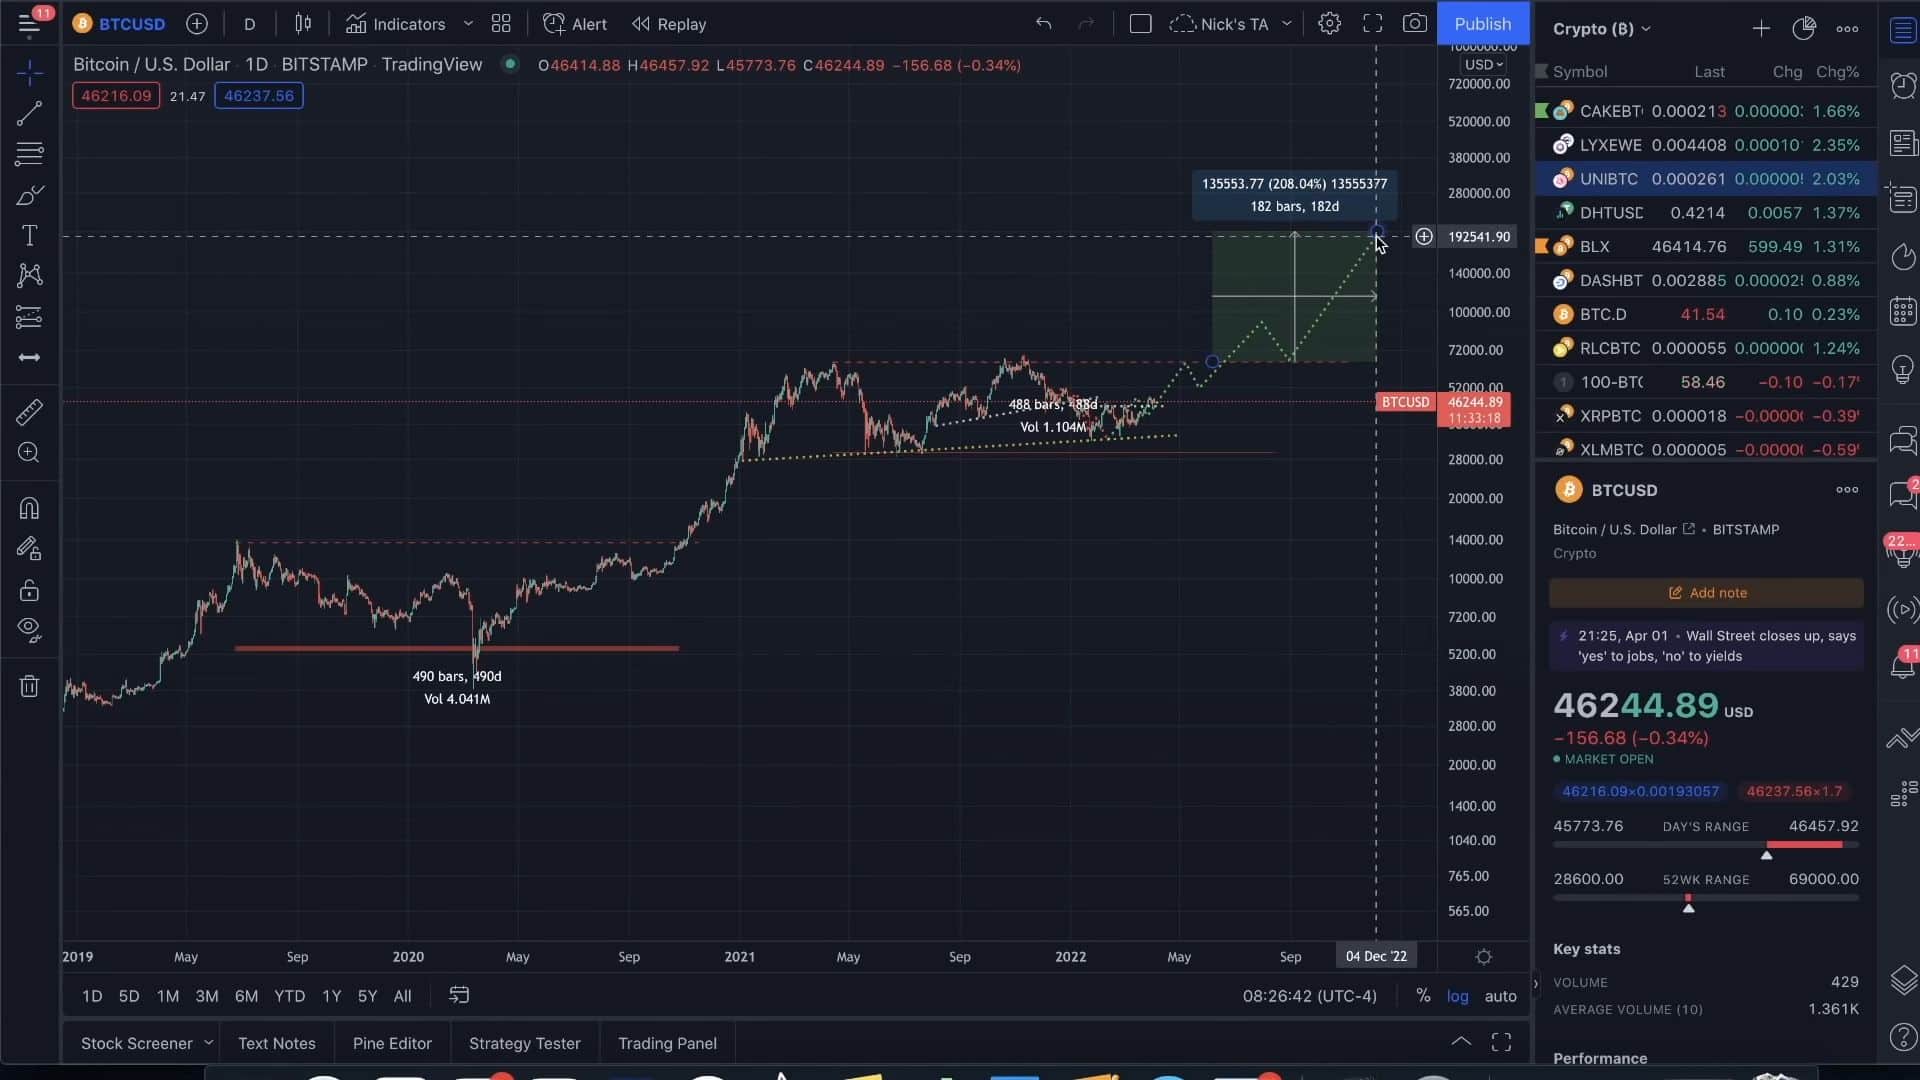Open the Pine Editor tab
The width and height of the screenshot is (1920, 1080).
pyautogui.click(x=392, y=1043)
